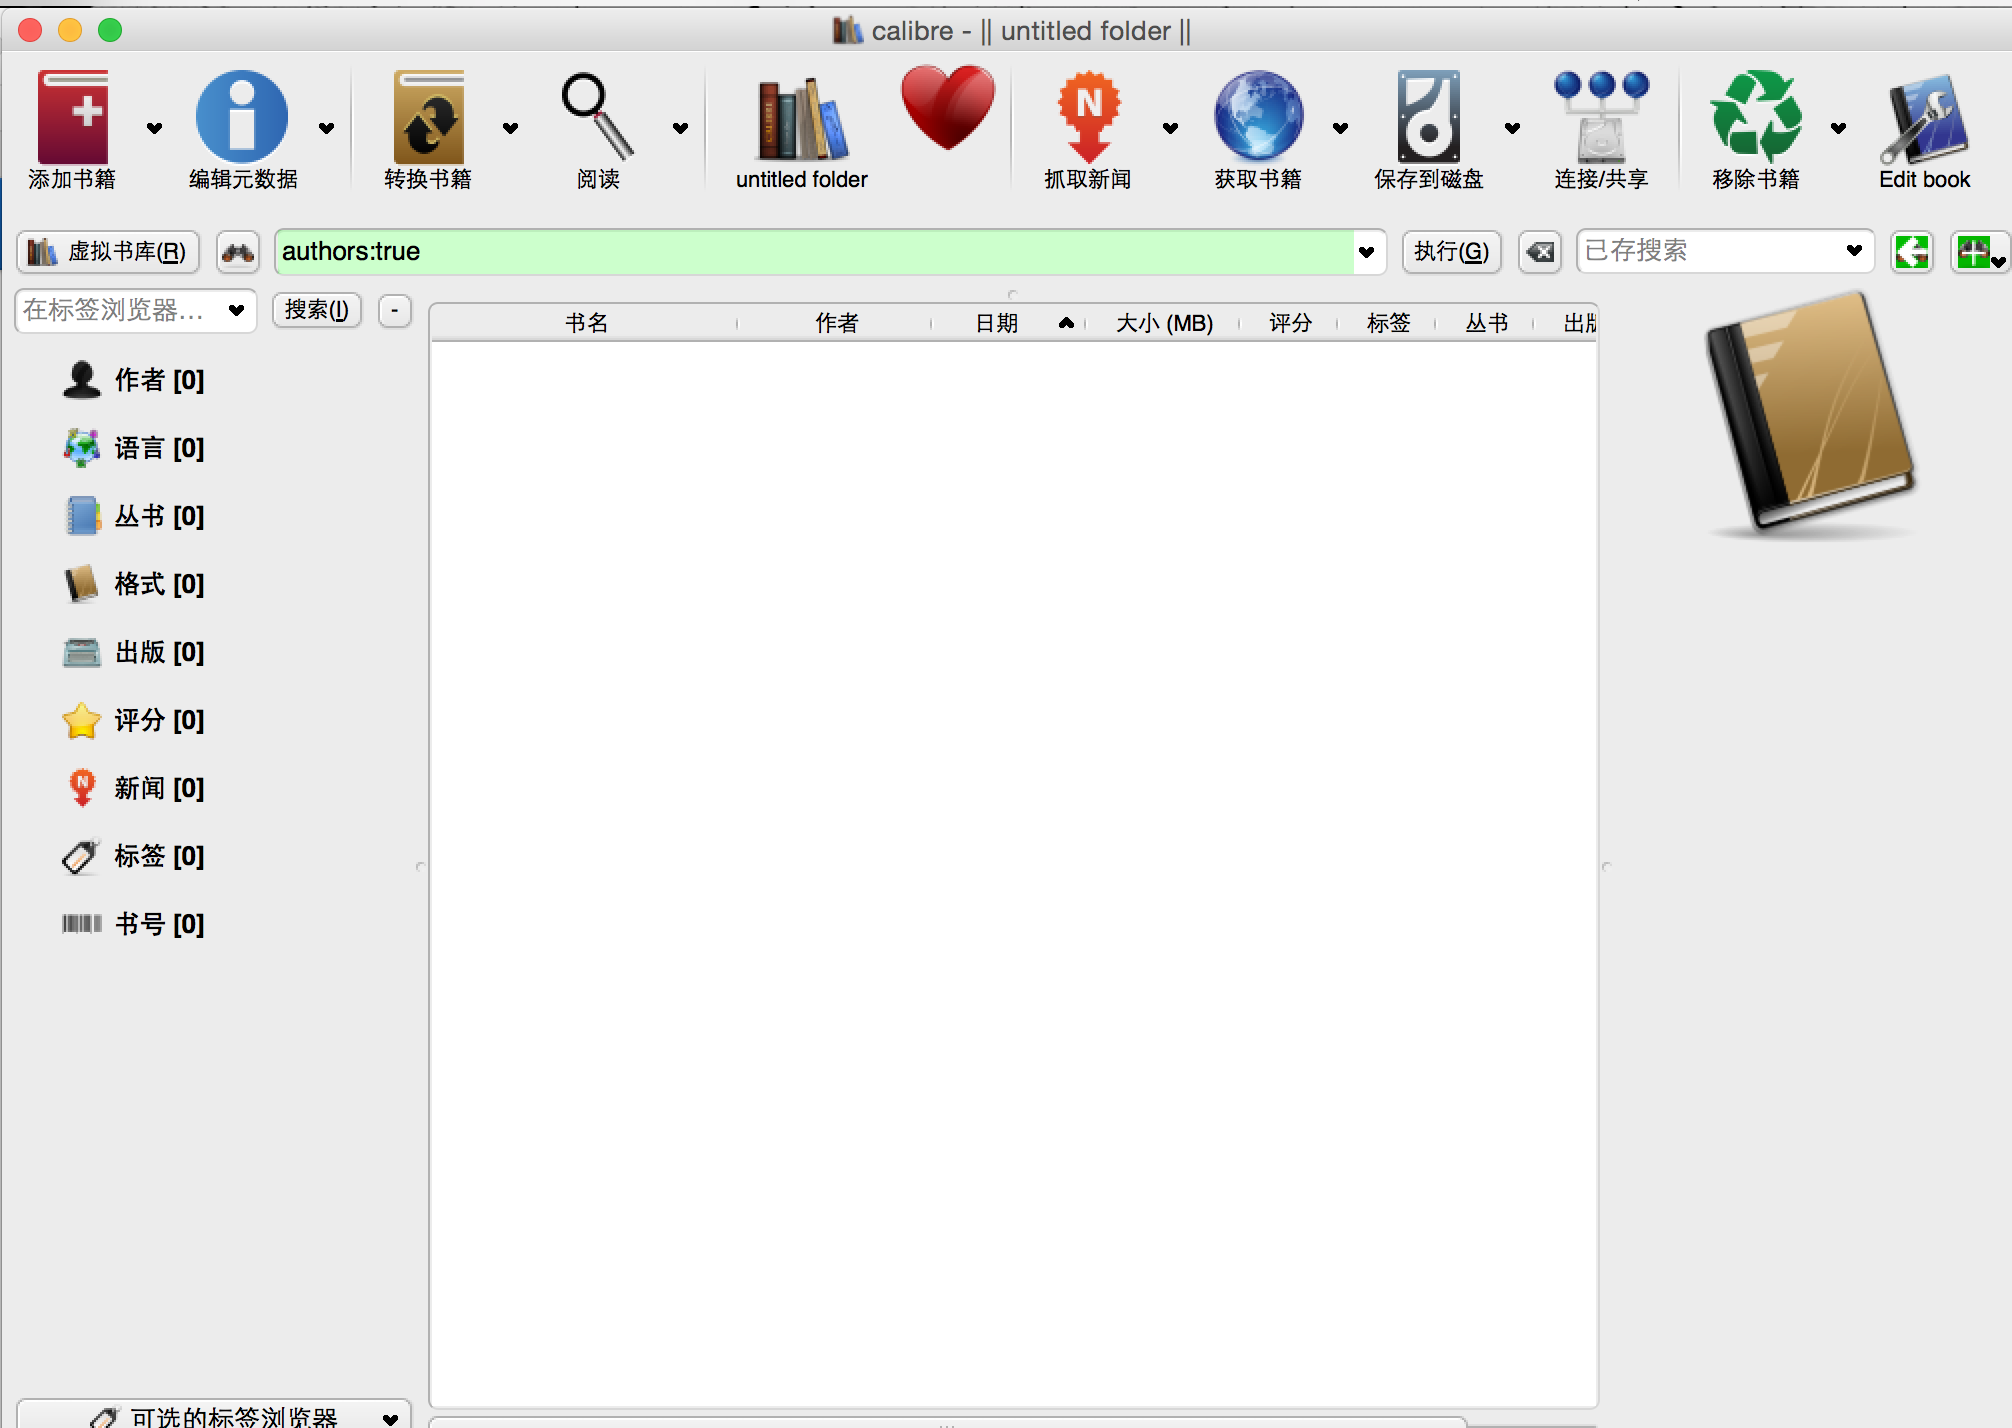Open the saved searches (已存搜索) combo box
This screenshot has height=1428, width=2012.
tap(1726, 251)
